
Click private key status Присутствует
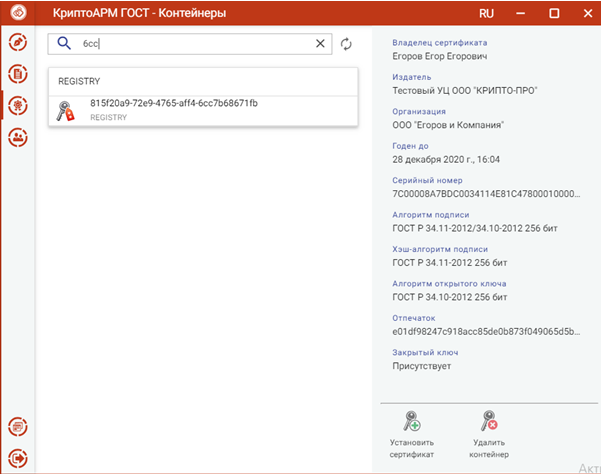[x=422, y=366]
